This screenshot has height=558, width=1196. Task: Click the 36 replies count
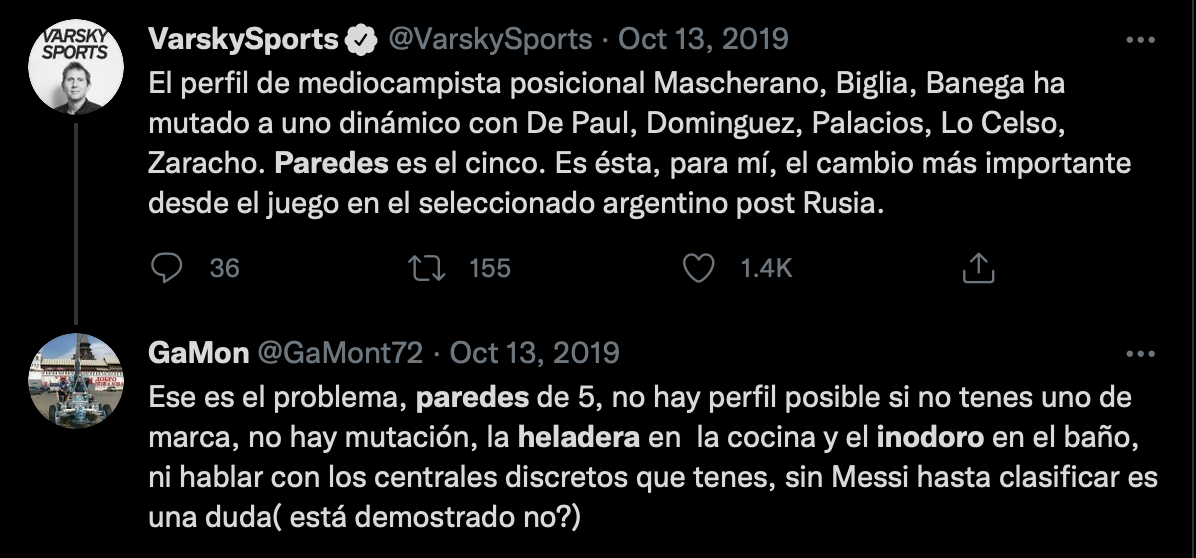225,267
